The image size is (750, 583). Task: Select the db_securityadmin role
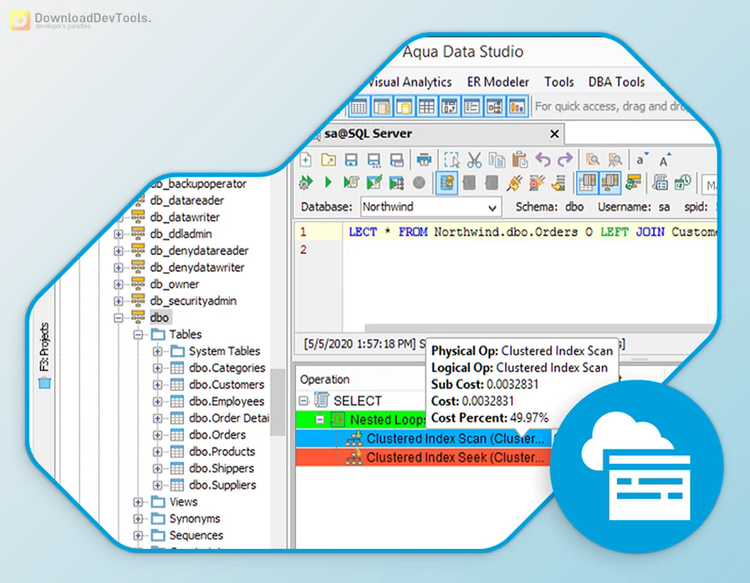pyautogui.click(x=193, y=301)
